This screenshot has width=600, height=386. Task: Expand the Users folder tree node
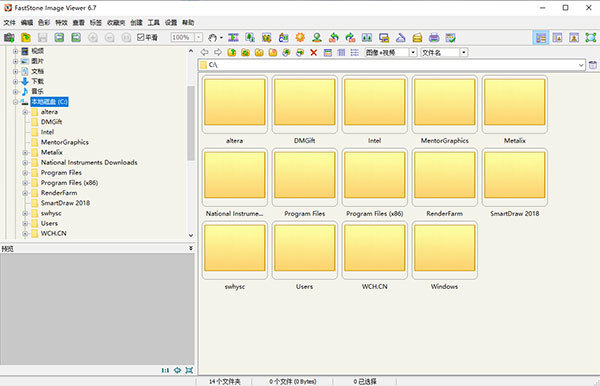[25, 223]
